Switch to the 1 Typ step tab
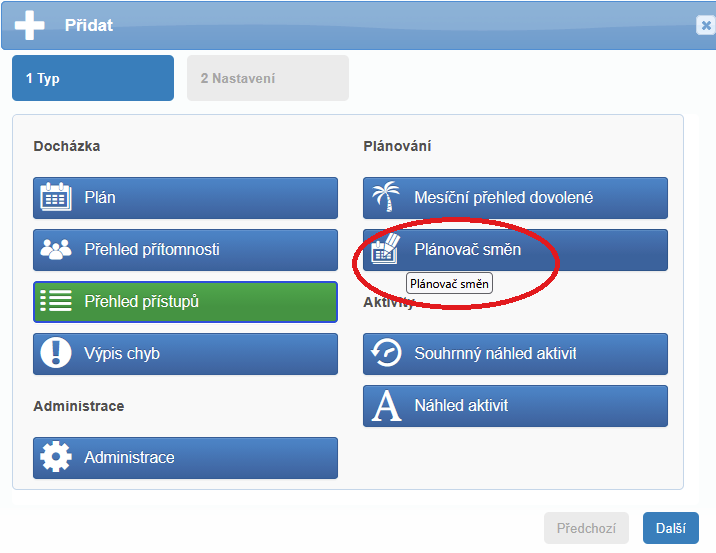 (x=92, y=78)
